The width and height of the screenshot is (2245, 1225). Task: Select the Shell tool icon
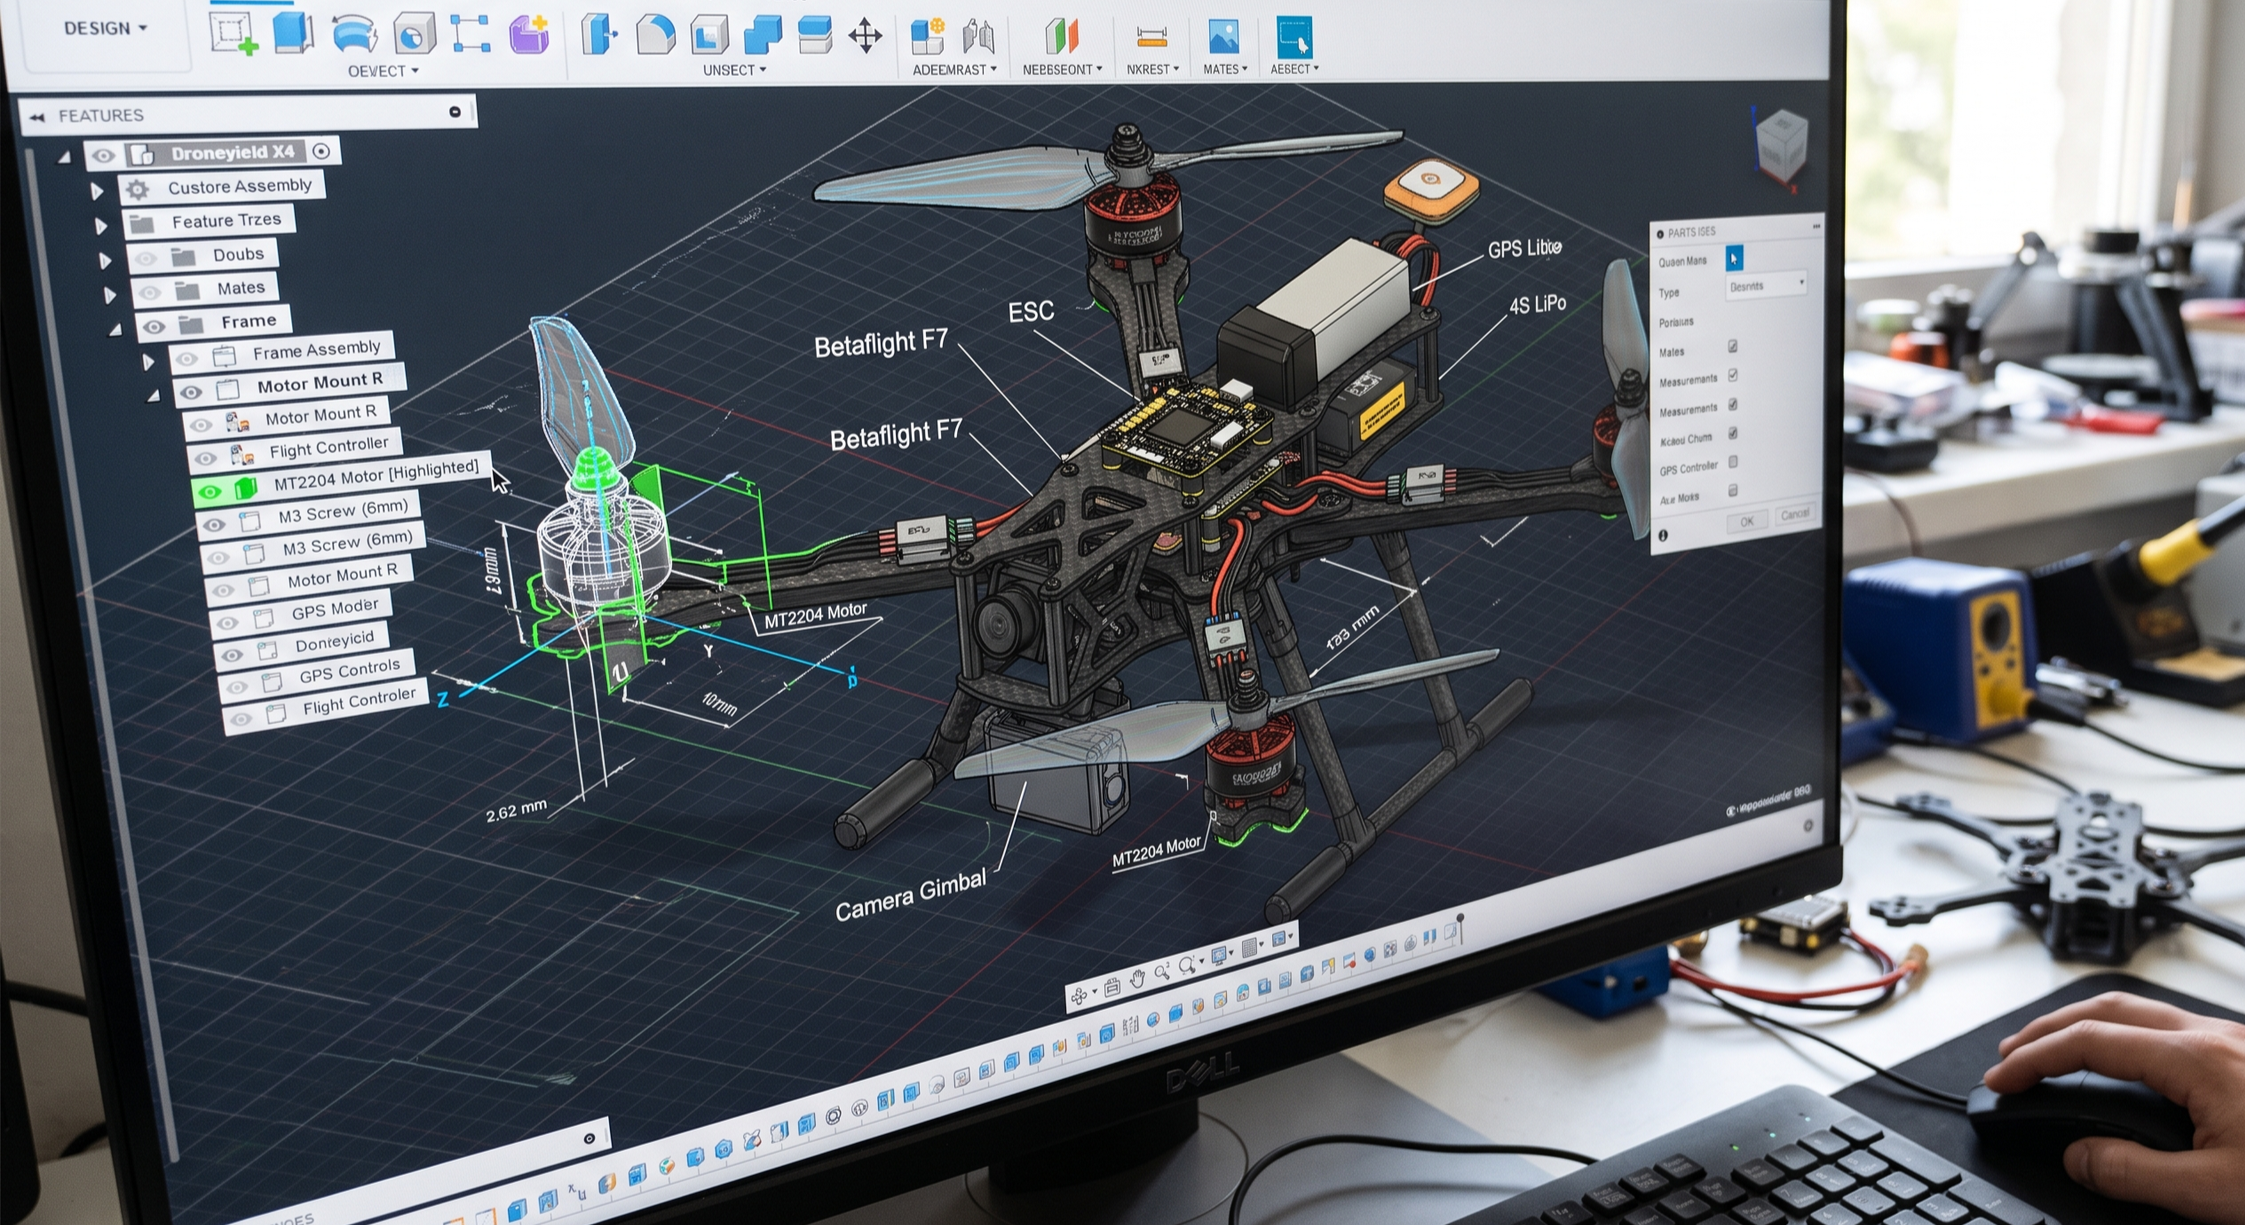point(709,34)
